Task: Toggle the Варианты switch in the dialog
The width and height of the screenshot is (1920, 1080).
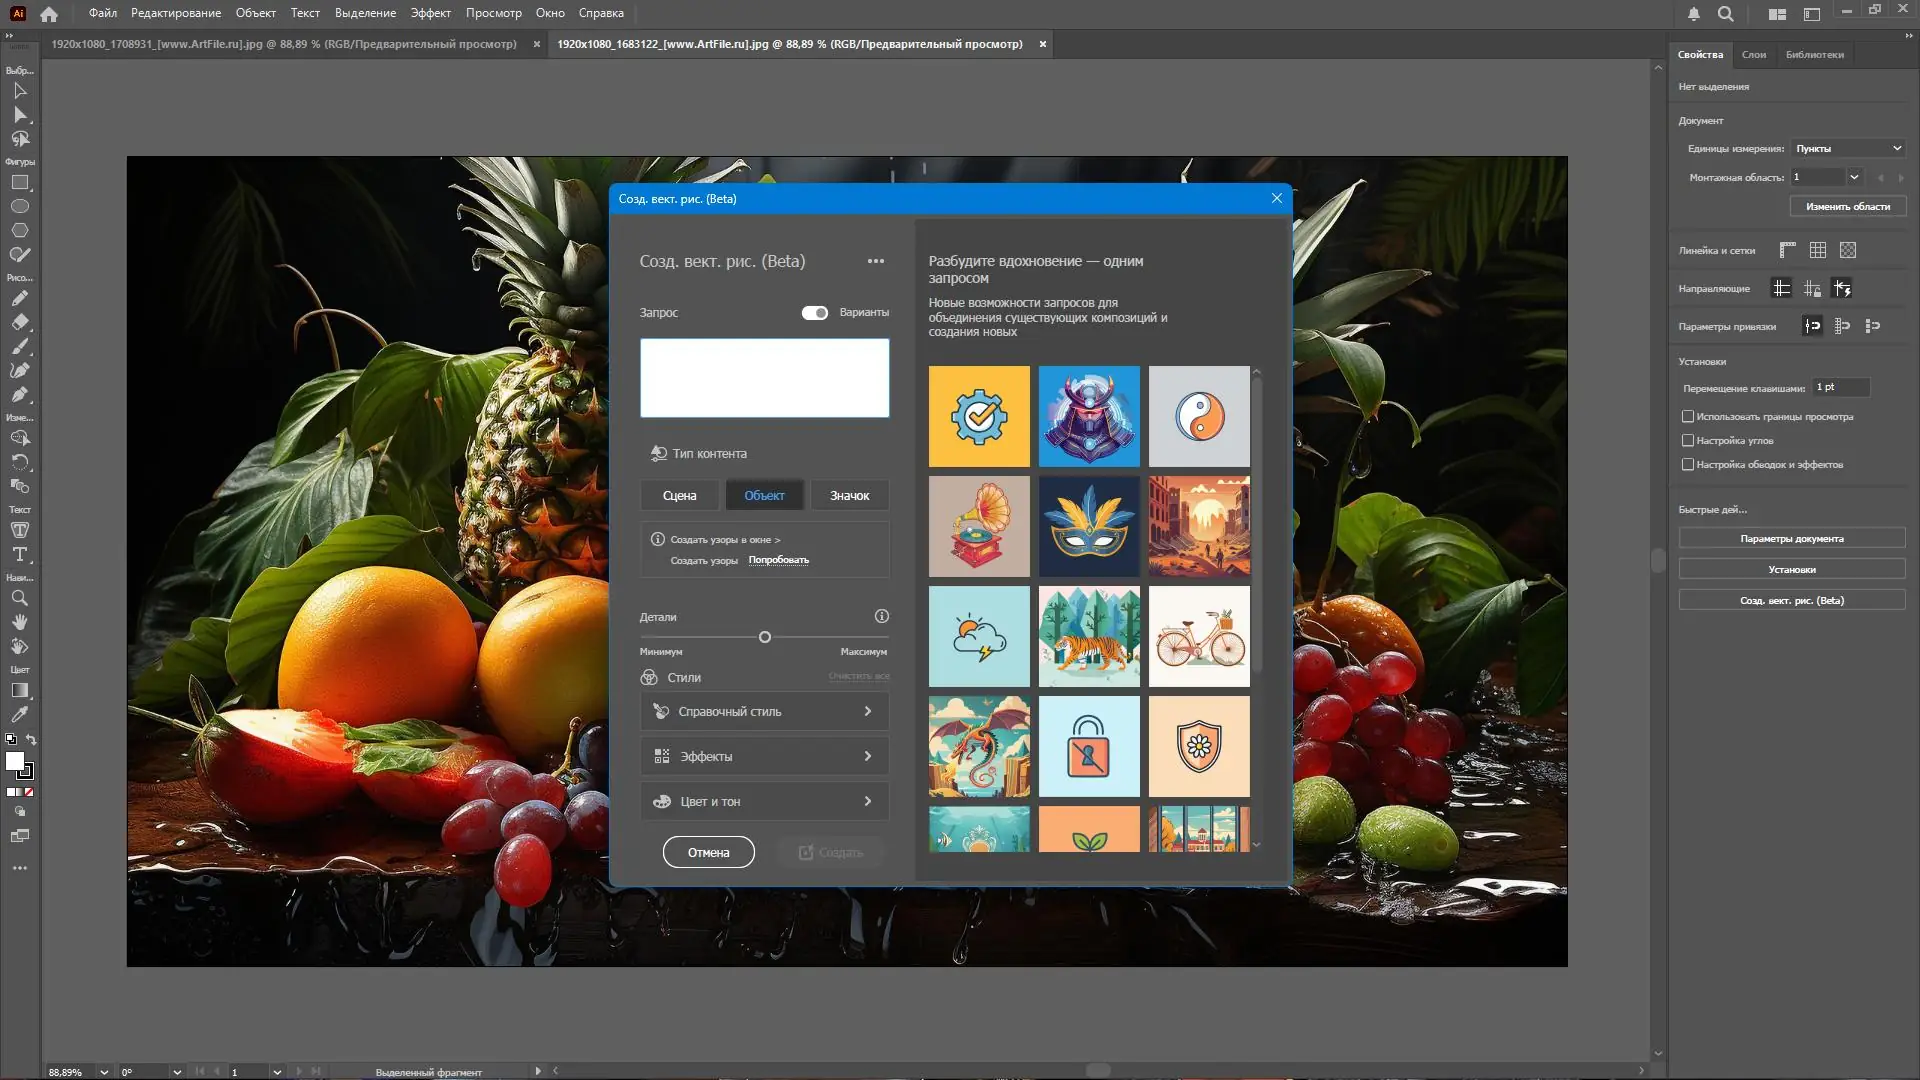Action: (814, 312)
